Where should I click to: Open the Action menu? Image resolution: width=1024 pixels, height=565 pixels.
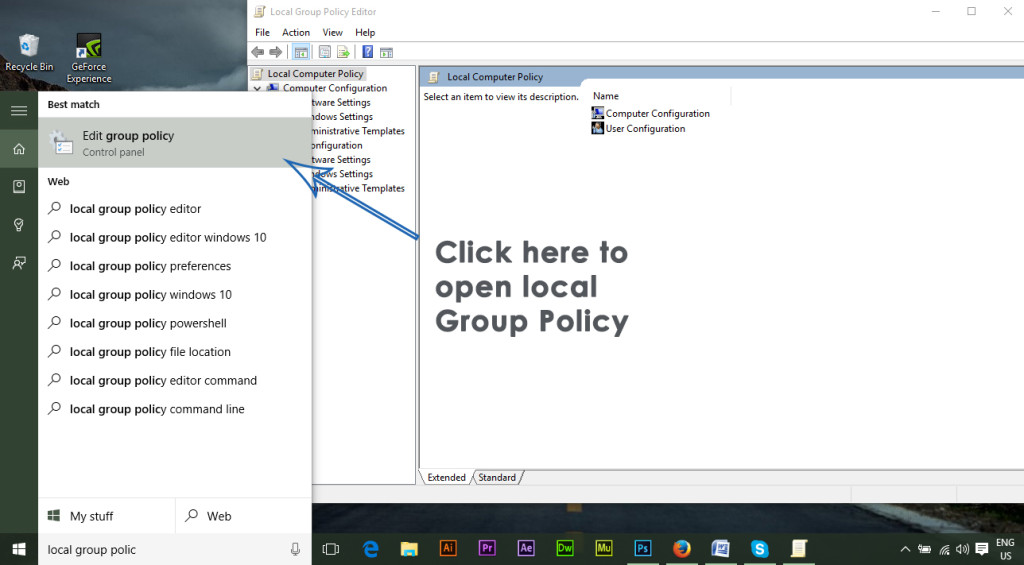[296, 33]
